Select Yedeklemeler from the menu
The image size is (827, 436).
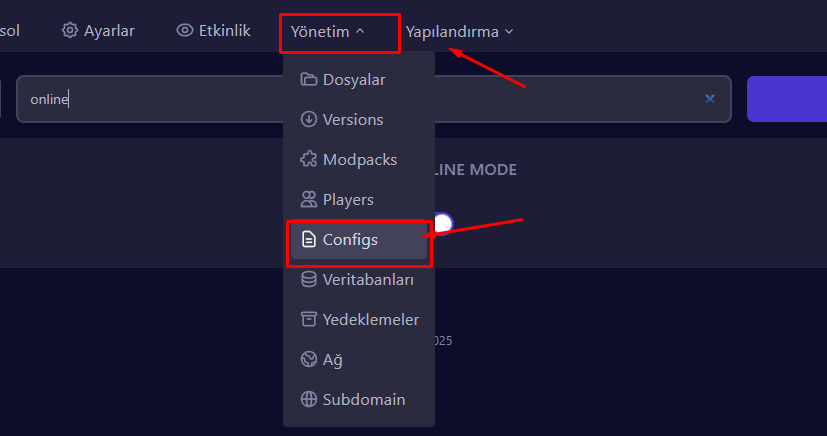coord(370,320)
